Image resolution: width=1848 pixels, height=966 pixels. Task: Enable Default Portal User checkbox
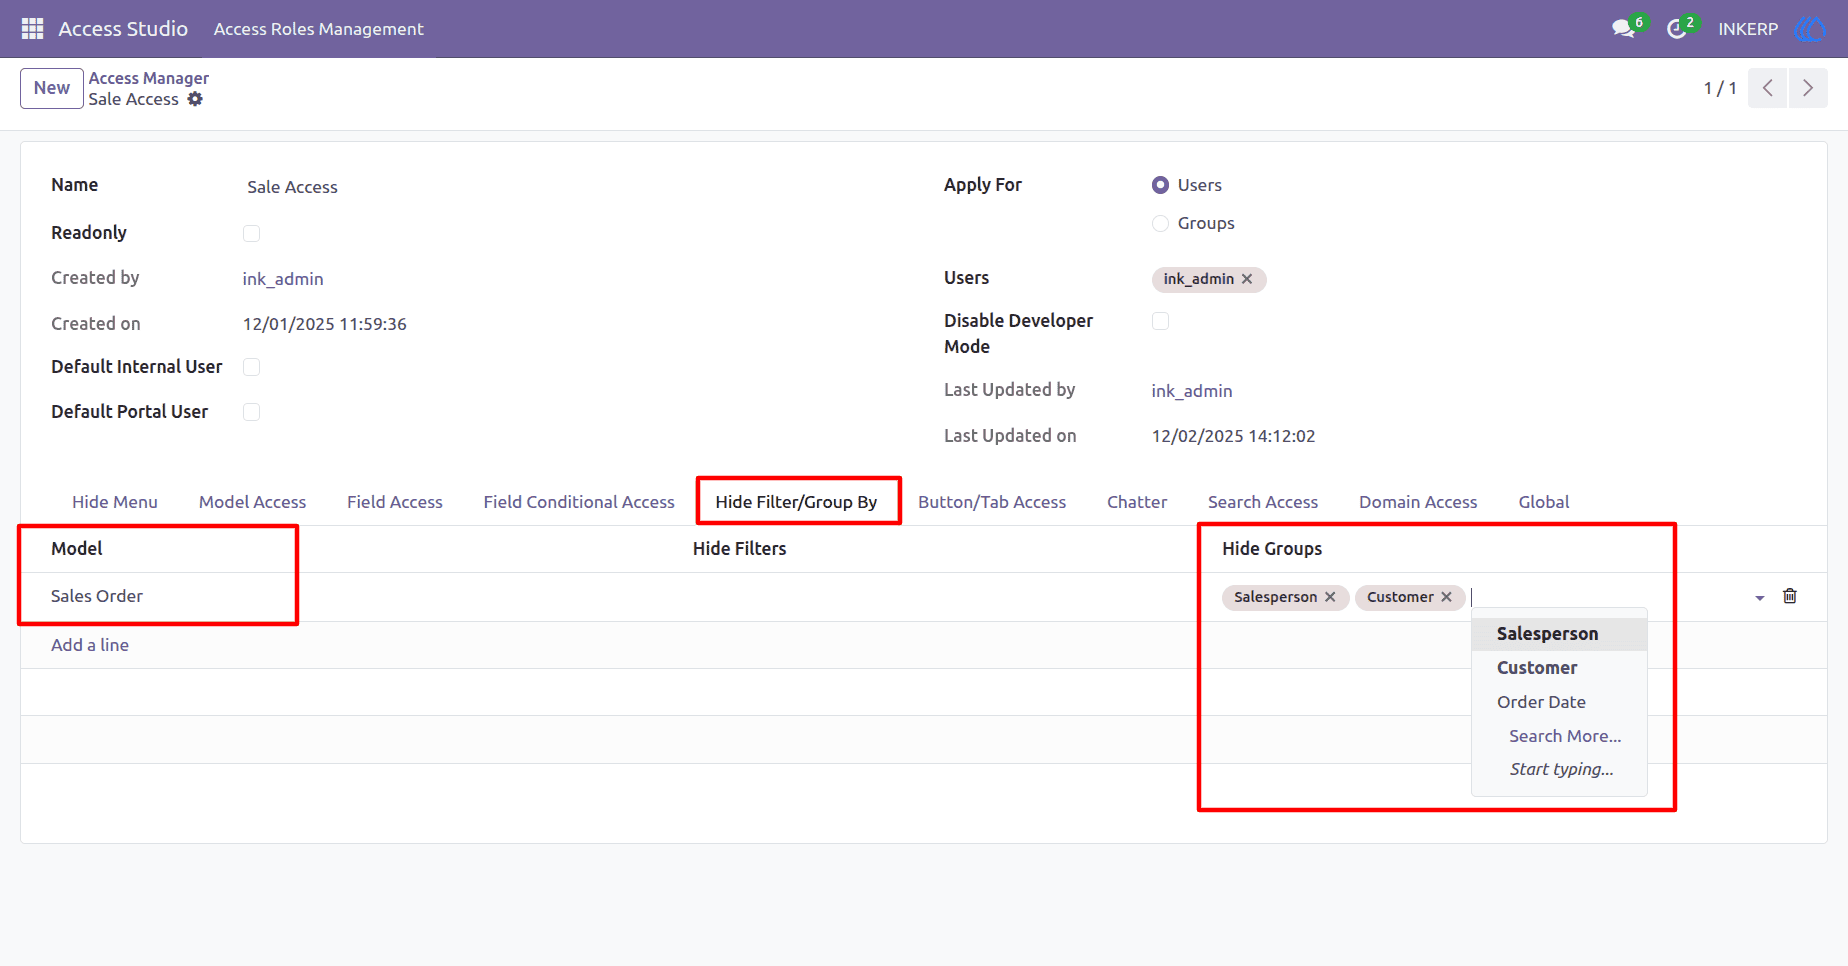point(251,412)
